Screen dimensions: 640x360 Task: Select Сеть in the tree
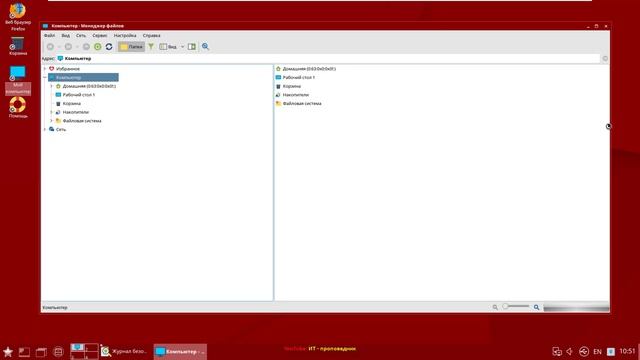pyautogui.click(x=57, y=129)
